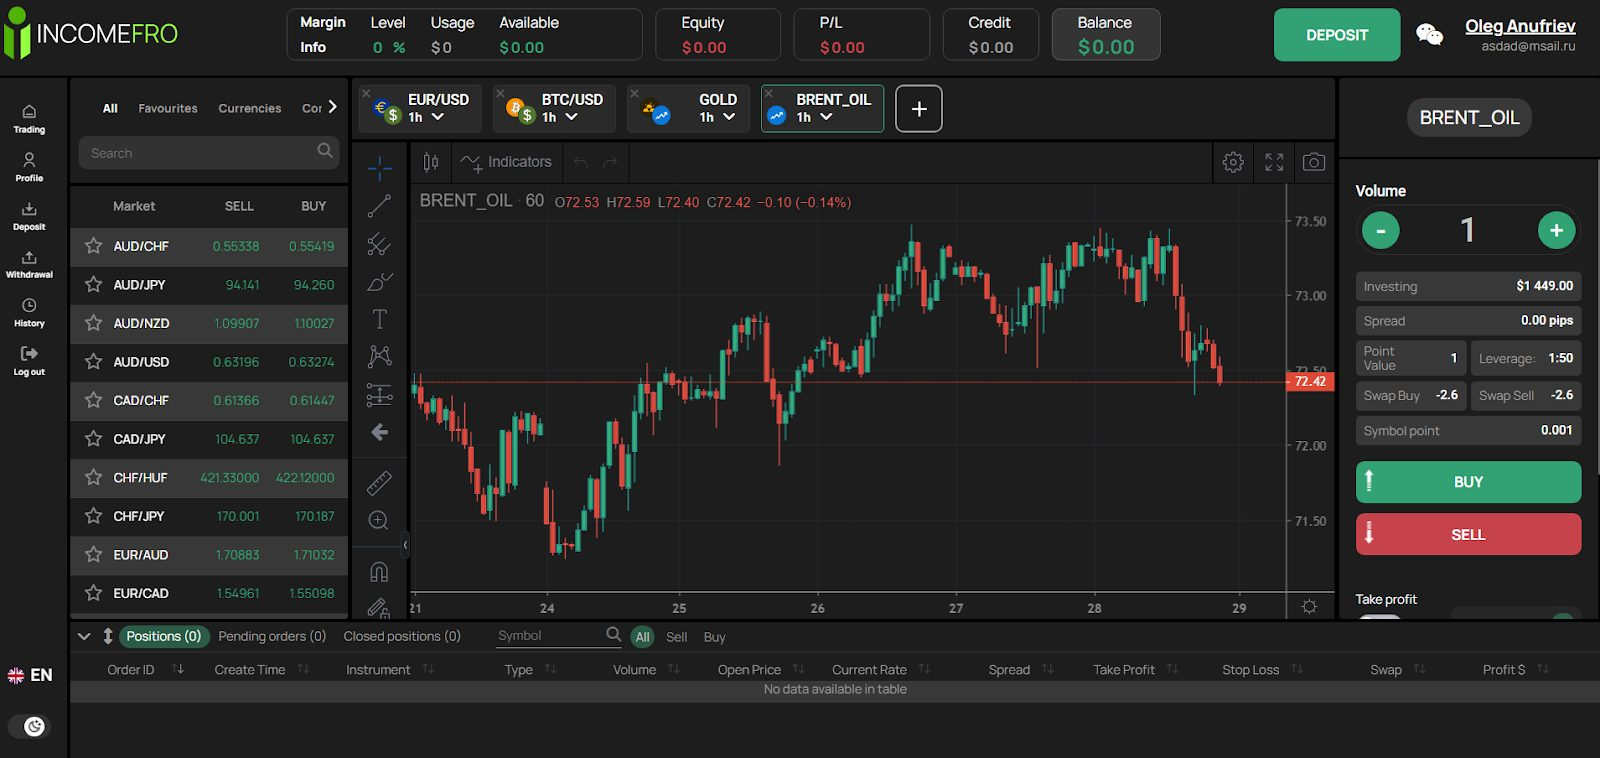Favourite the AUD/NZD star
Image resolution: width=1600 pixels, height=758 pixels.
click(94, 323)
